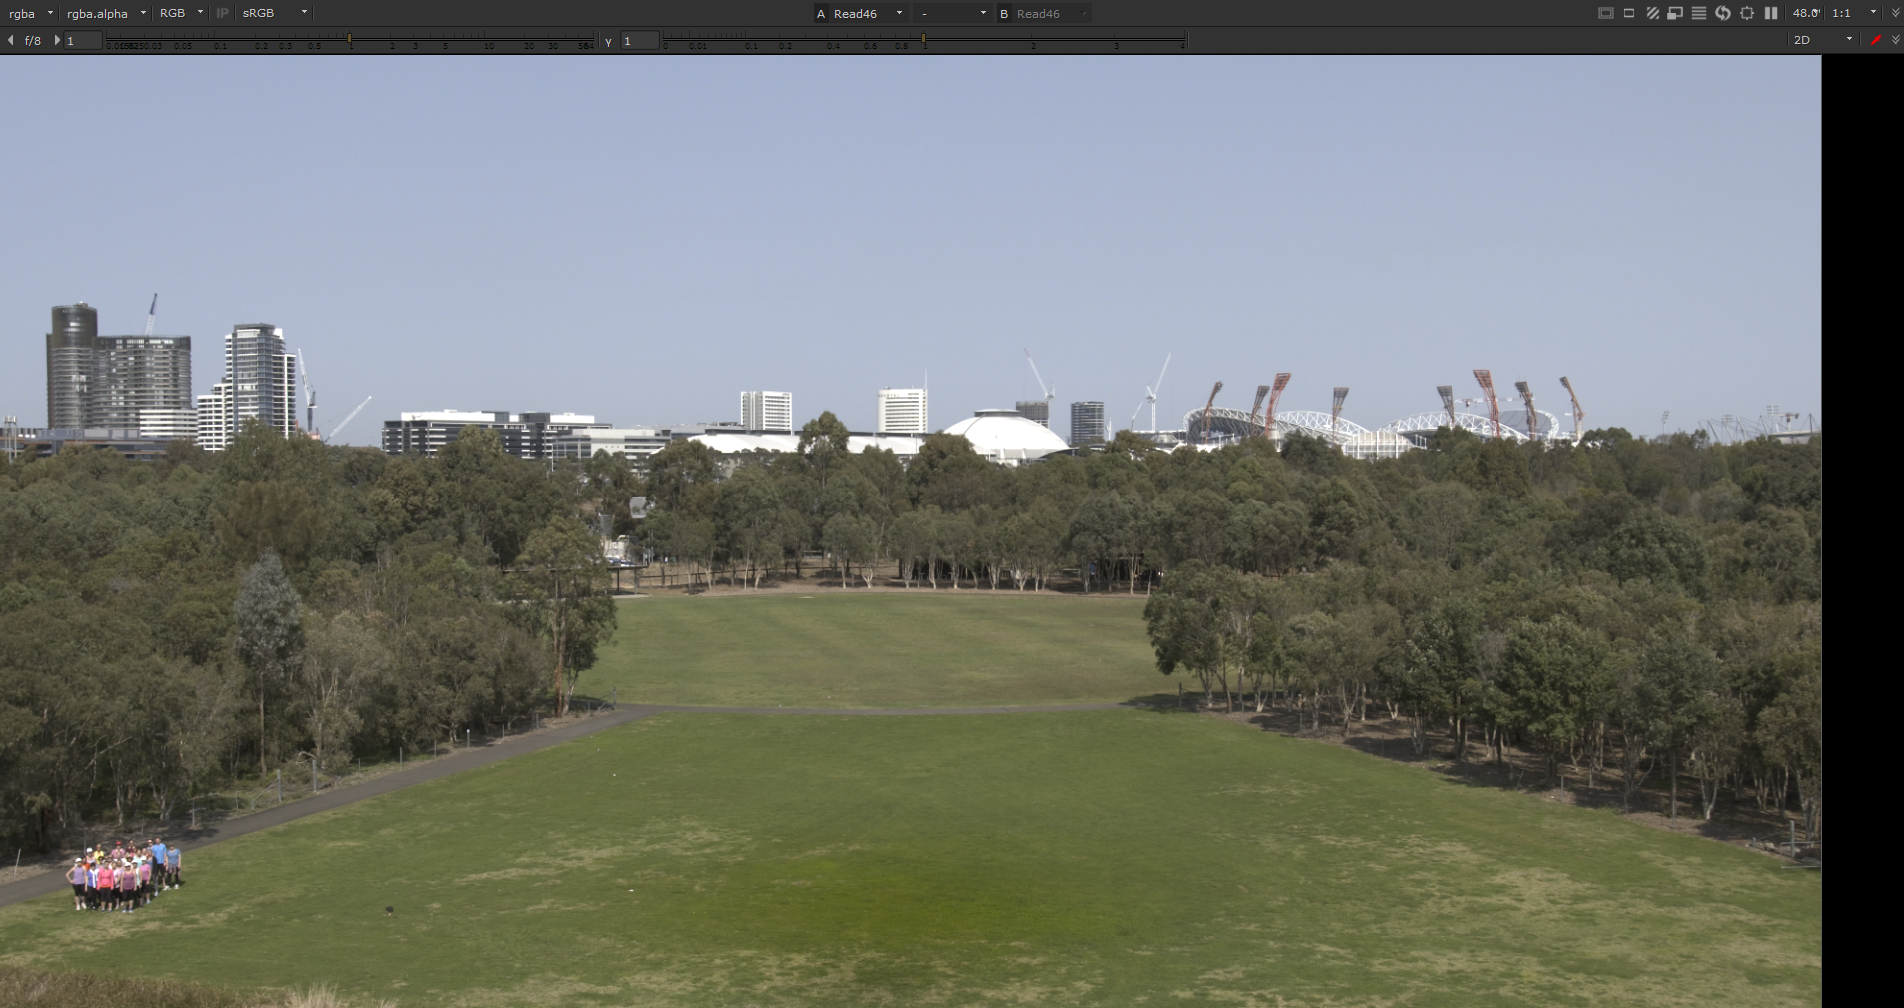The height and width of the screenshot is (1008, 1904).
Task: Open the rgba layer dropdown
Action: [x=30, y=13]
